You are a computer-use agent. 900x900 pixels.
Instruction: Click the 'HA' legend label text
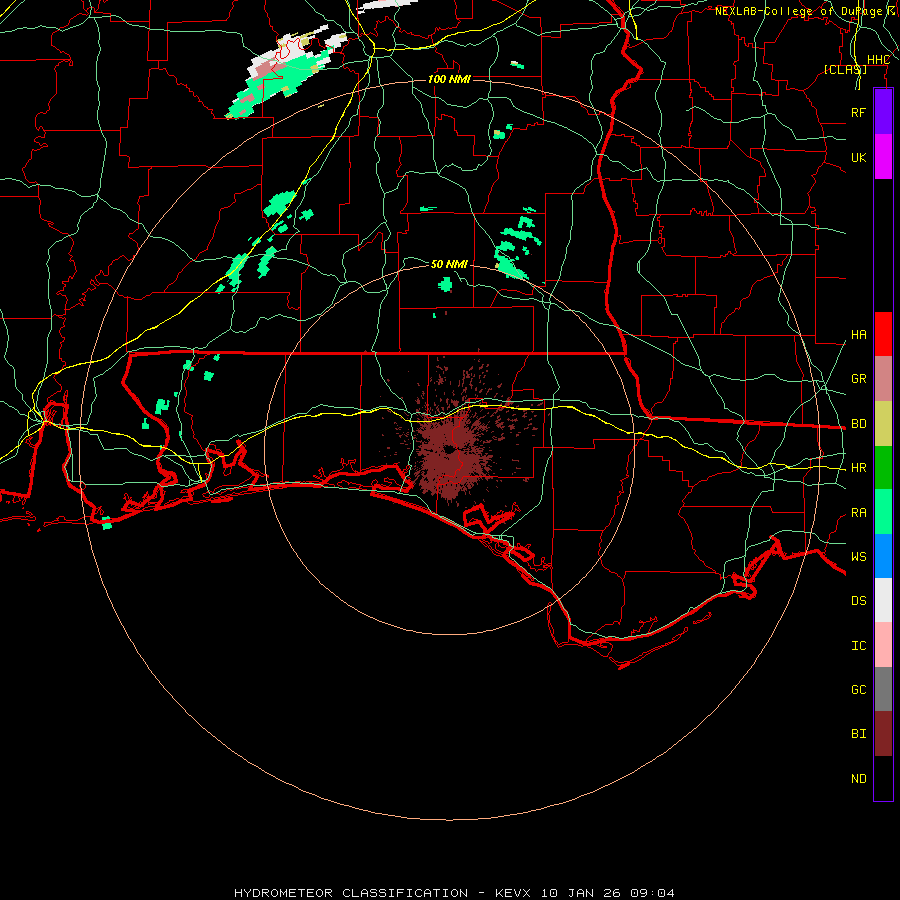point(858,335)
